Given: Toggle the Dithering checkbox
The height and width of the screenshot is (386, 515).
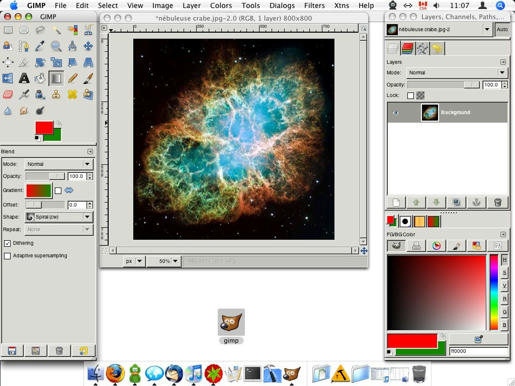Looking at the screenshot, I should tap(7, 243).
